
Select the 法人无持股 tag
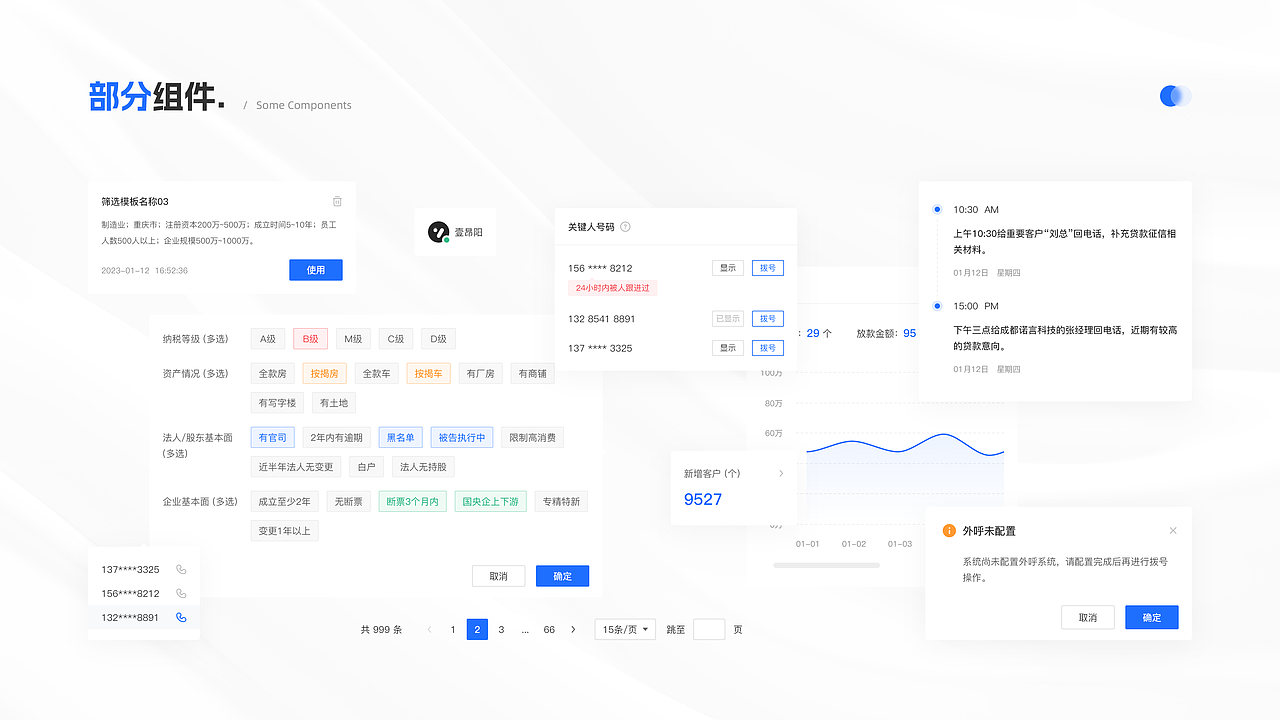423,467
